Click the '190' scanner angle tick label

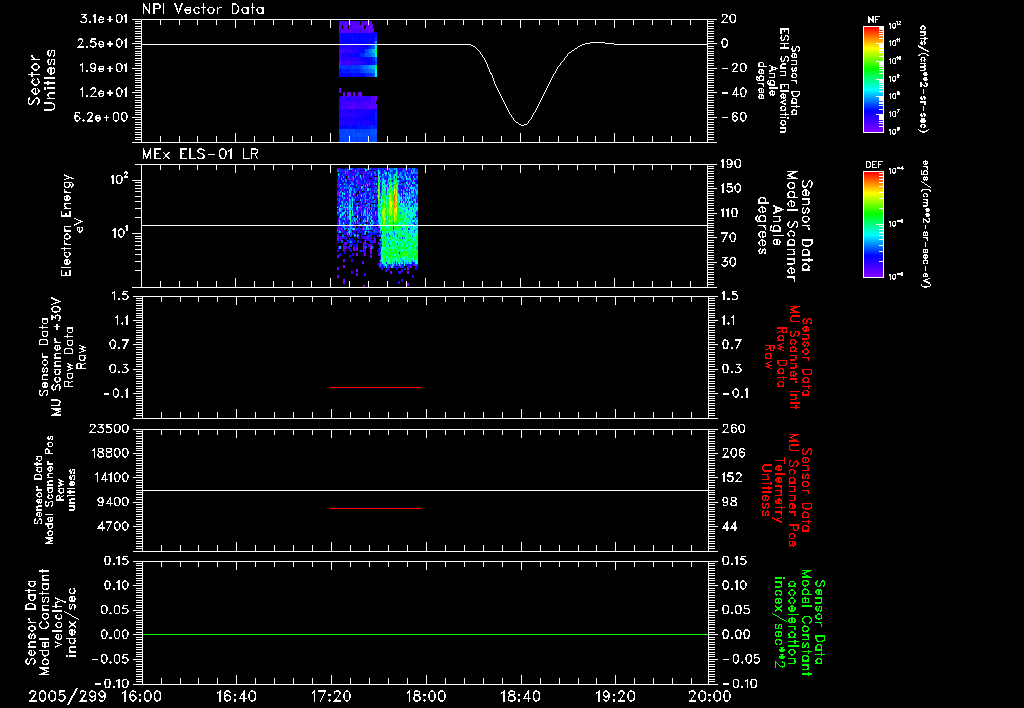point(731,164)
